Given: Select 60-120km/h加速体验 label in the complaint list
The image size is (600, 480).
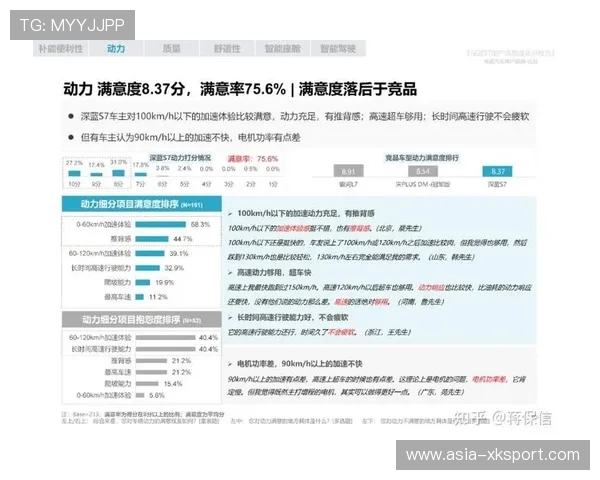Looking at the screenshot, I should 100,338.
